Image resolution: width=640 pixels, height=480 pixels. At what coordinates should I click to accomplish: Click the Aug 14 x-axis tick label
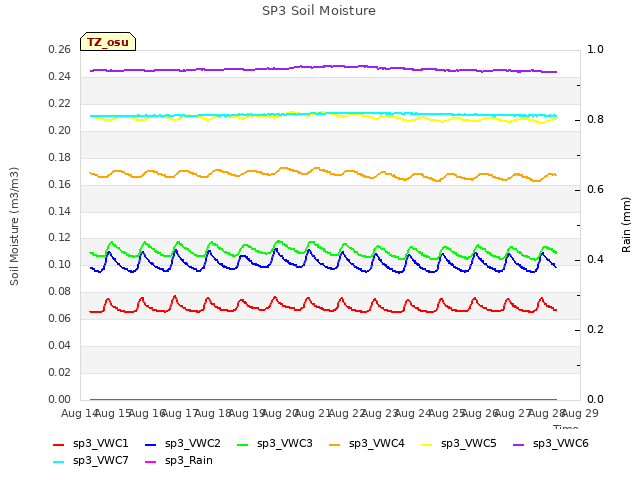pyautogui.click(x=79, y=413)
